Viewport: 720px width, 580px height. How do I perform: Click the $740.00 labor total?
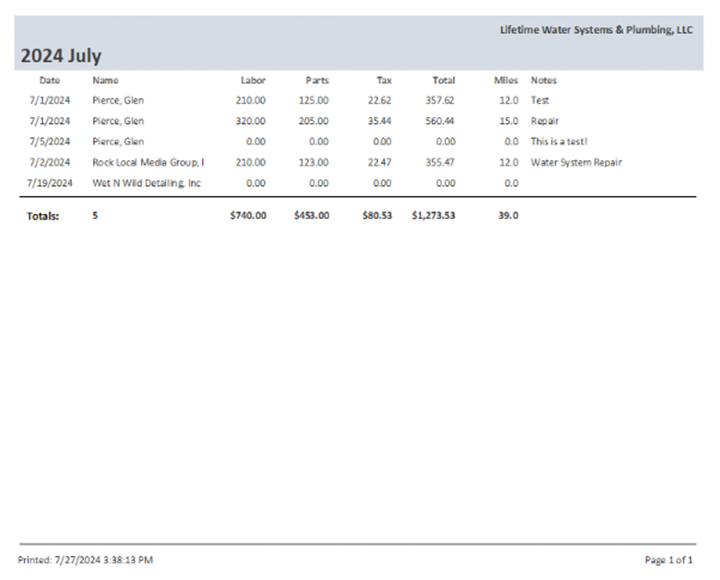pyautogui.click(x=248, y=214)
